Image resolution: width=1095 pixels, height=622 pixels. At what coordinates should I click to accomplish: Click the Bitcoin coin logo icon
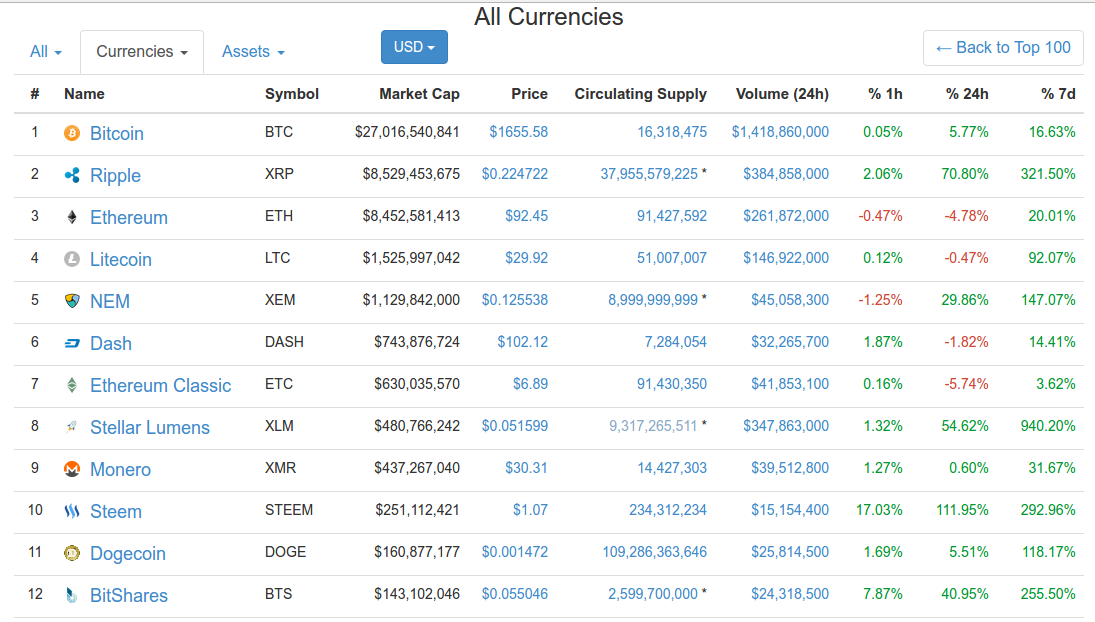coord(72,133)
